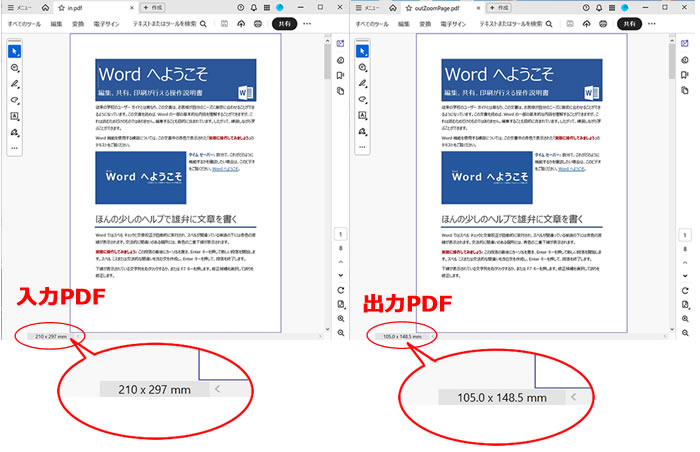Click the '210 x 297 mm' page size label
Screen dimensions: 700x452
coord(51,336)
